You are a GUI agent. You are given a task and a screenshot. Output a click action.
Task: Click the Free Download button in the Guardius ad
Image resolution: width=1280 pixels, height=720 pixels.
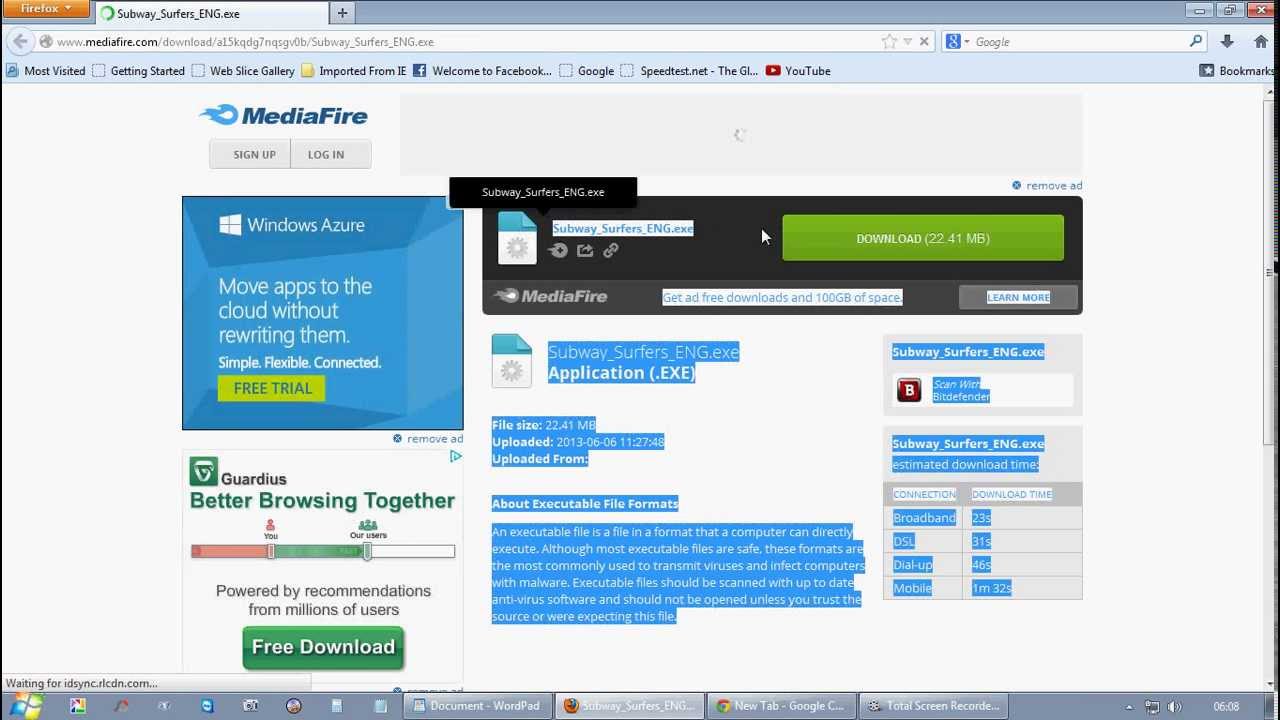(323, 647)
